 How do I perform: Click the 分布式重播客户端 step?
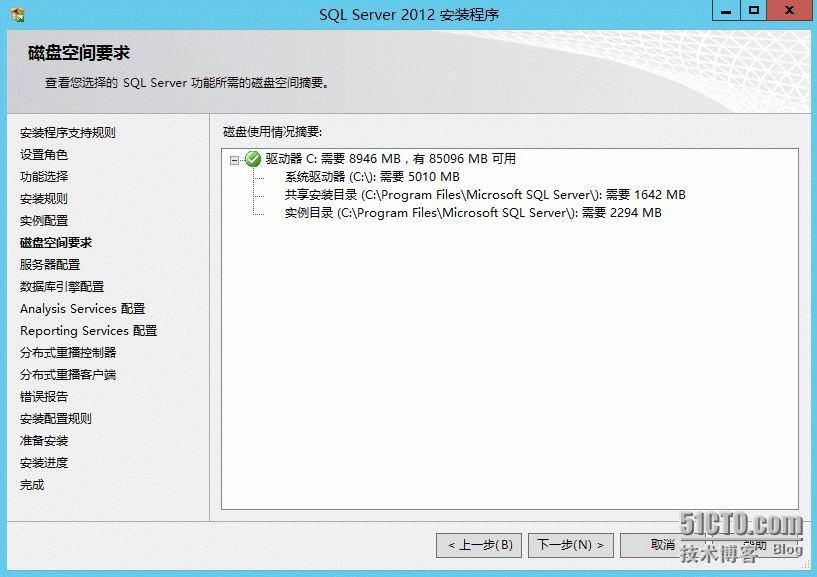tap(68, 375)
